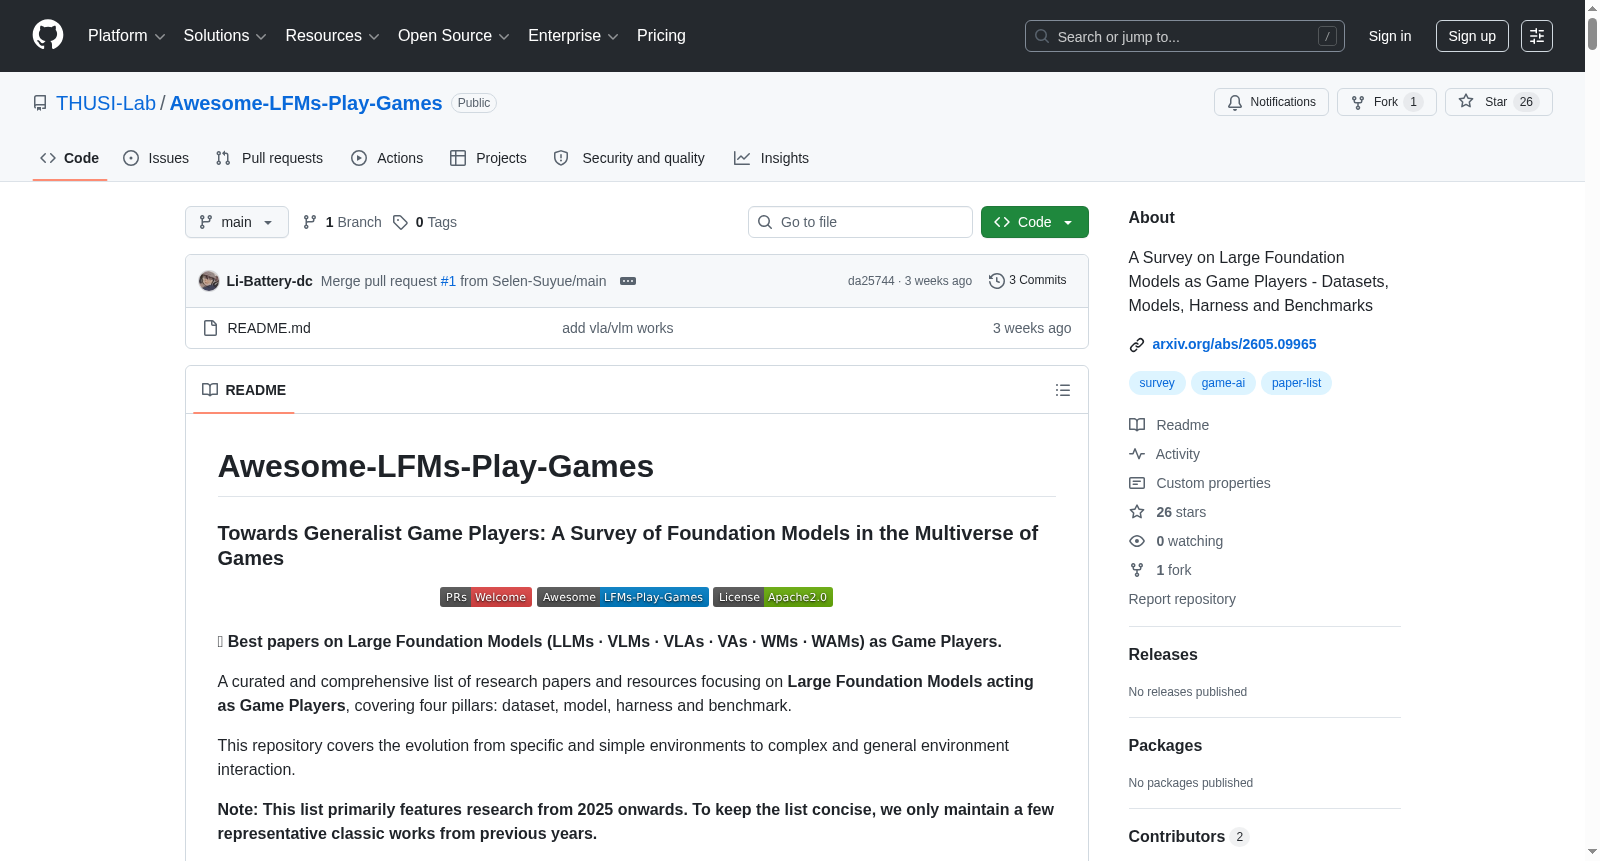Switch to the Projects tab
Screen dimensions: 1600x861
point(488,158)
